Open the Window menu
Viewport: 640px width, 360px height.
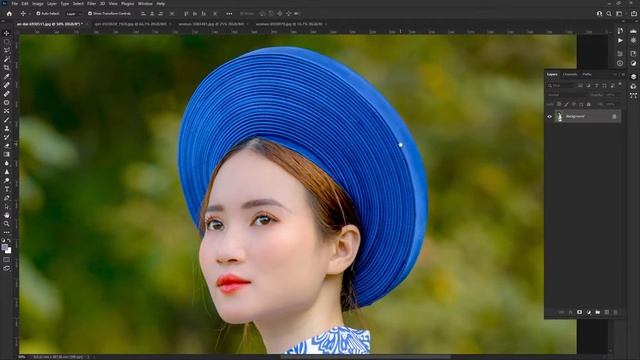tap(145, 4)
